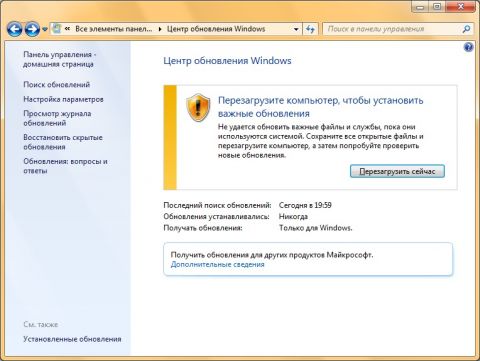The height and width of the screenshot is (361, 480).
Task: Click the 'Только для Windows.' value
Action: pyautogui.click(x=315, y=228)
